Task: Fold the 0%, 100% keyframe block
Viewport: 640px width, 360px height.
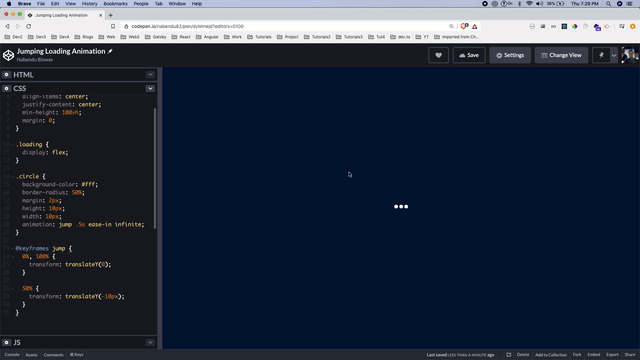Action: [x=12, y=256]
